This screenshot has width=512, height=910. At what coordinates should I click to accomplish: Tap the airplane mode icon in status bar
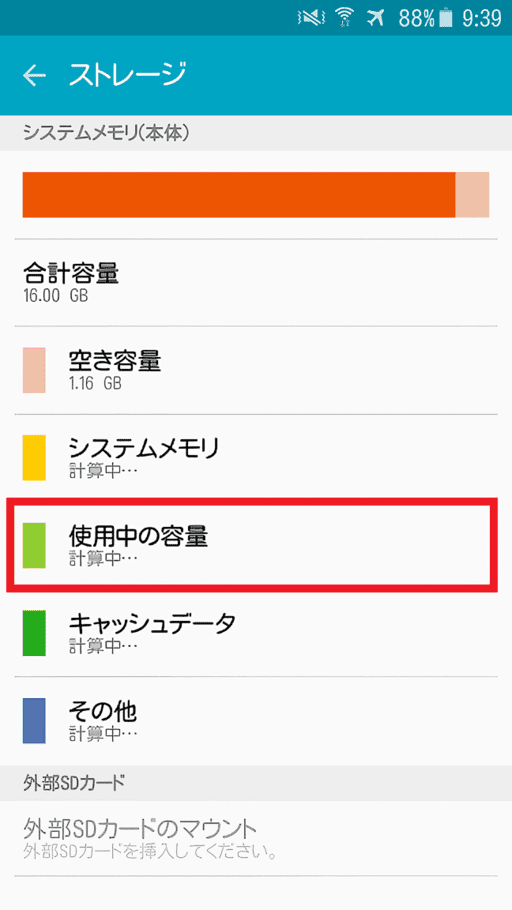pyautogui.click(x=376, y=19)
